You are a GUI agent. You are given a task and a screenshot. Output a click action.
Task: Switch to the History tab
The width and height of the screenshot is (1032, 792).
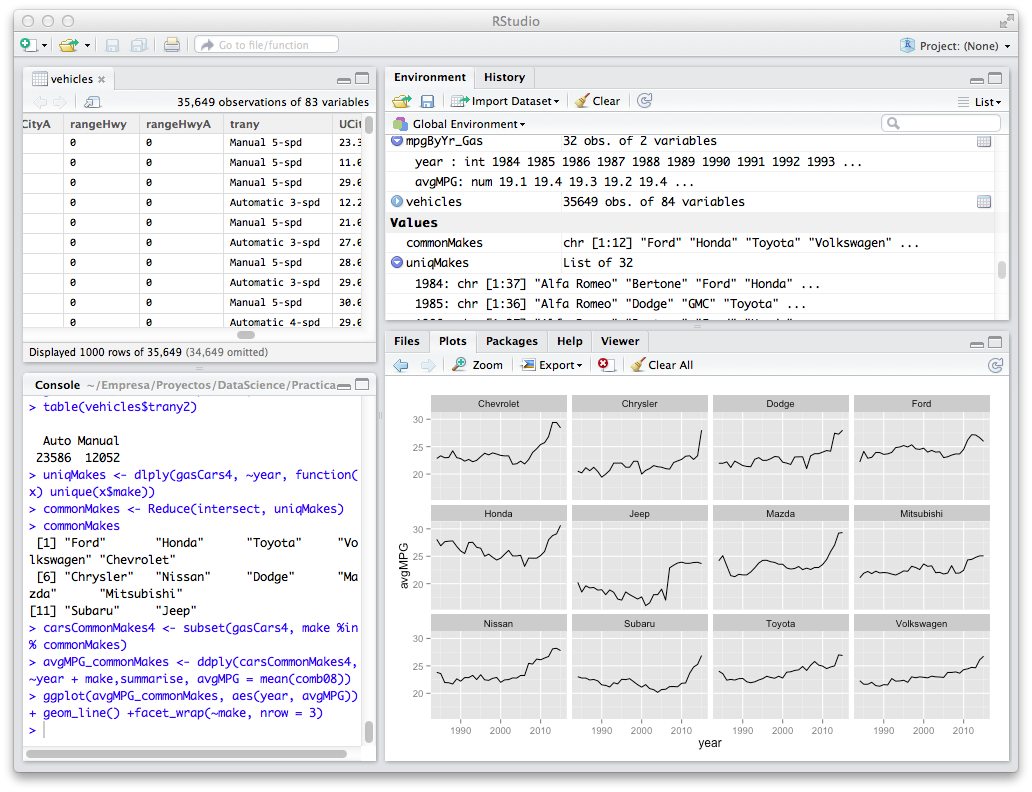coord(504,77)
